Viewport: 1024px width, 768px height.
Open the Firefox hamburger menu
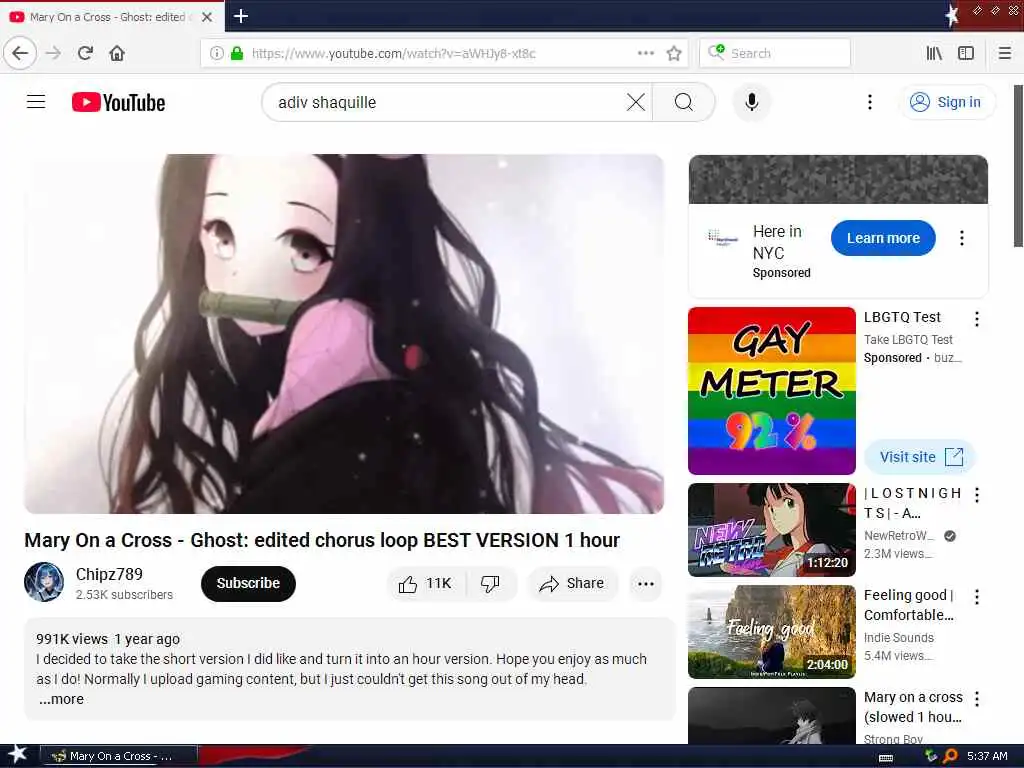pos(1004,53)
